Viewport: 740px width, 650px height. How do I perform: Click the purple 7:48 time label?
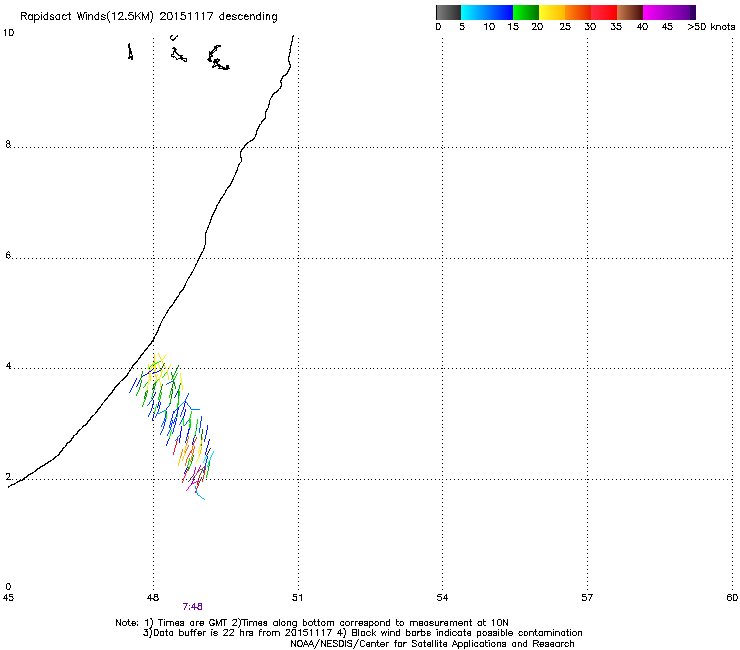(x=193, y=607)
